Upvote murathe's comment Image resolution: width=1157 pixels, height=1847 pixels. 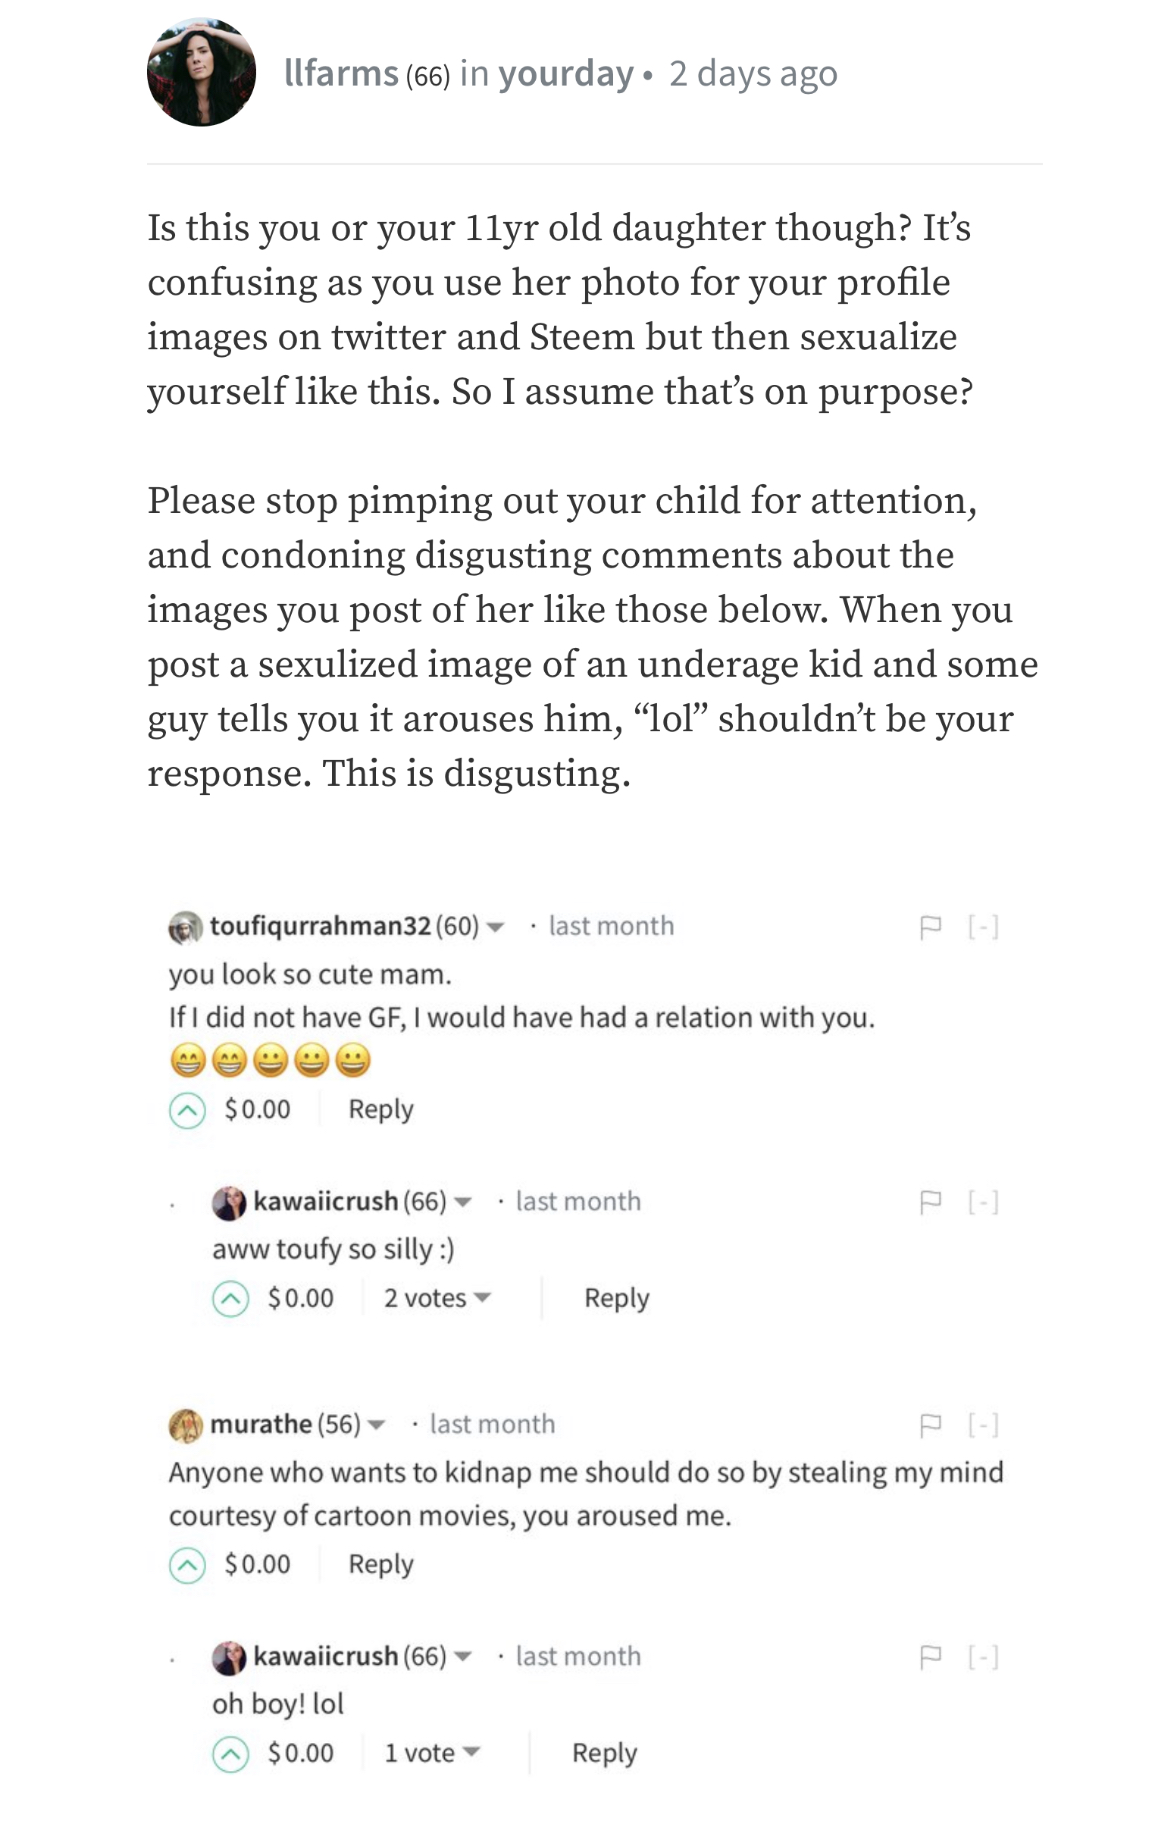[x=187, y=1565]
